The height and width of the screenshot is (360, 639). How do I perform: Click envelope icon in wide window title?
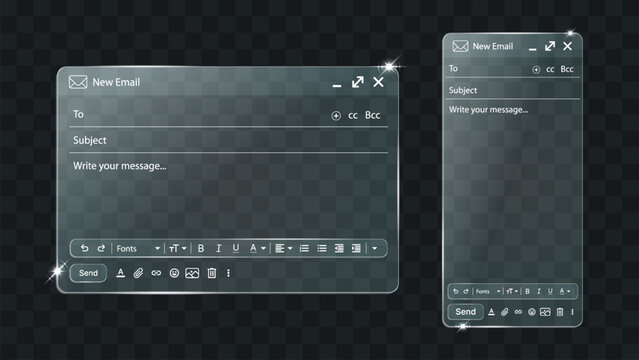pyautogui.click(x=78, y=82)
